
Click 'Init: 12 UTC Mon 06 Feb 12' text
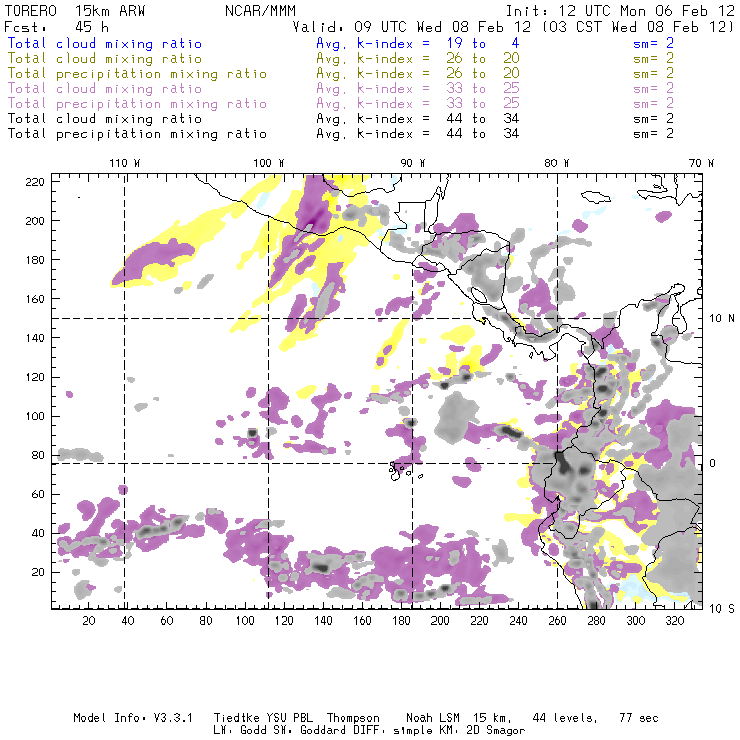point(620,11)
